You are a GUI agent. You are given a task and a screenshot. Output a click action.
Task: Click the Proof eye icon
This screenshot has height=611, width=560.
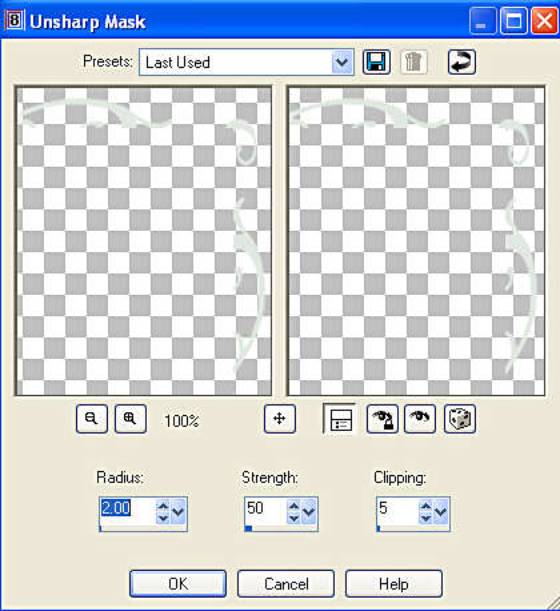tap(420, 419)
